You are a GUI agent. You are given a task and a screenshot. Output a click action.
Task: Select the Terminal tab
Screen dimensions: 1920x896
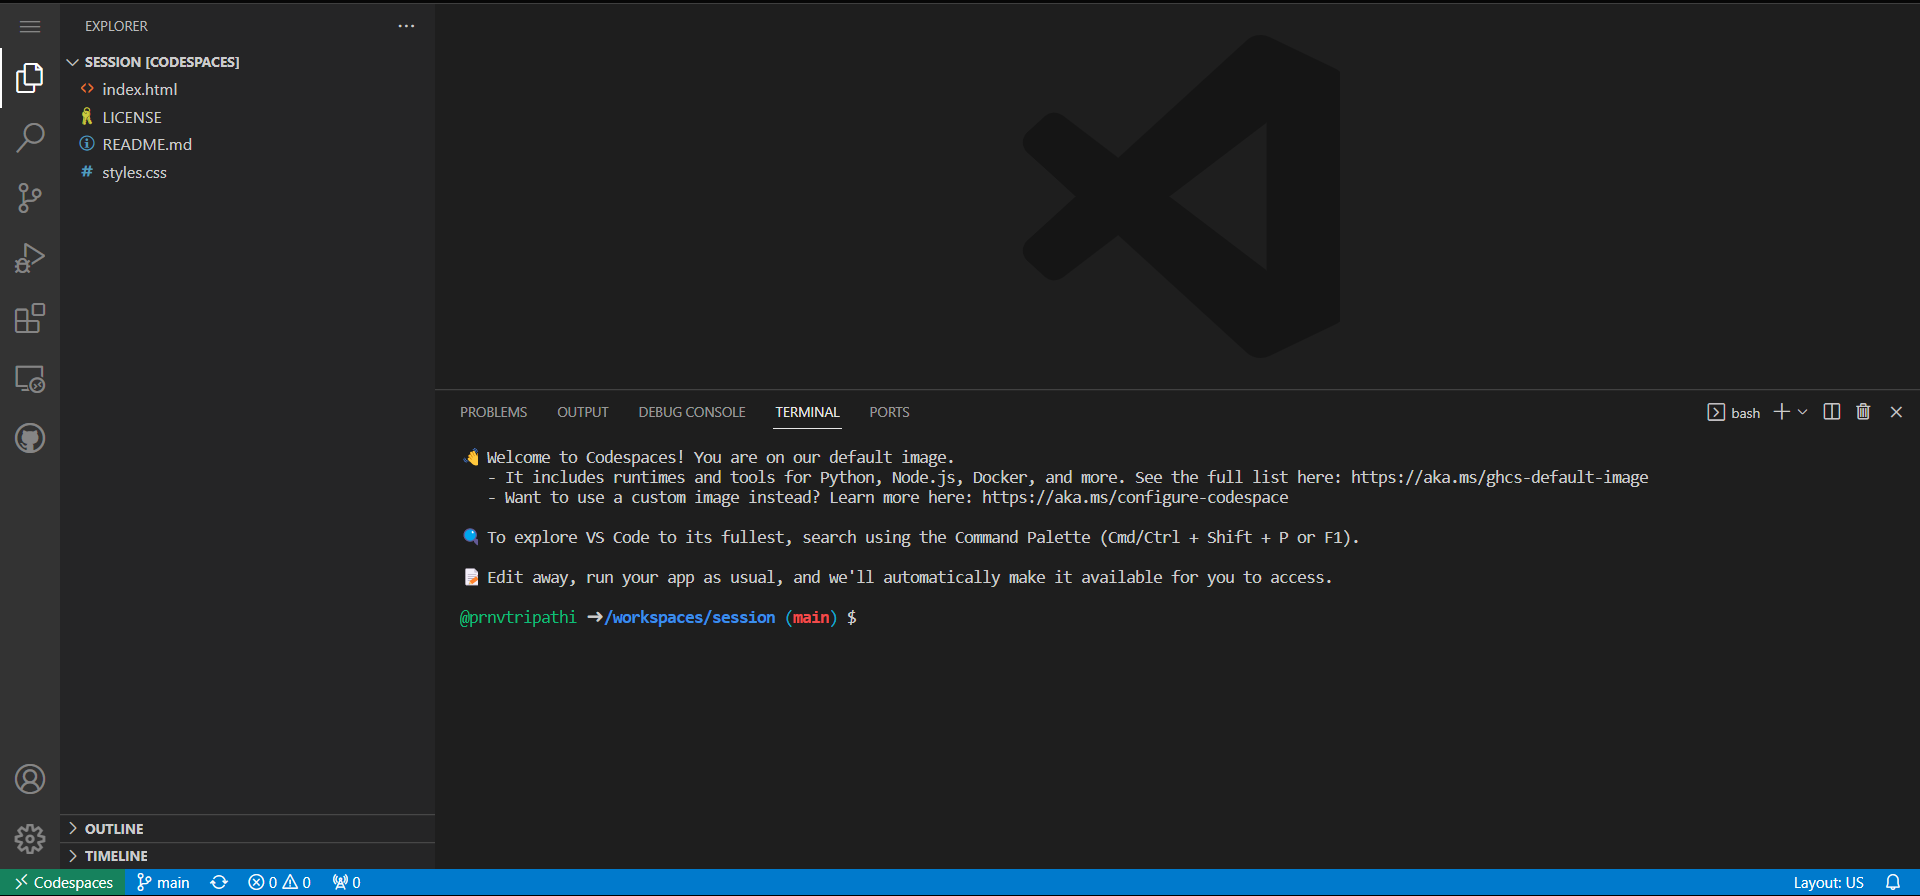click(807, 412)
